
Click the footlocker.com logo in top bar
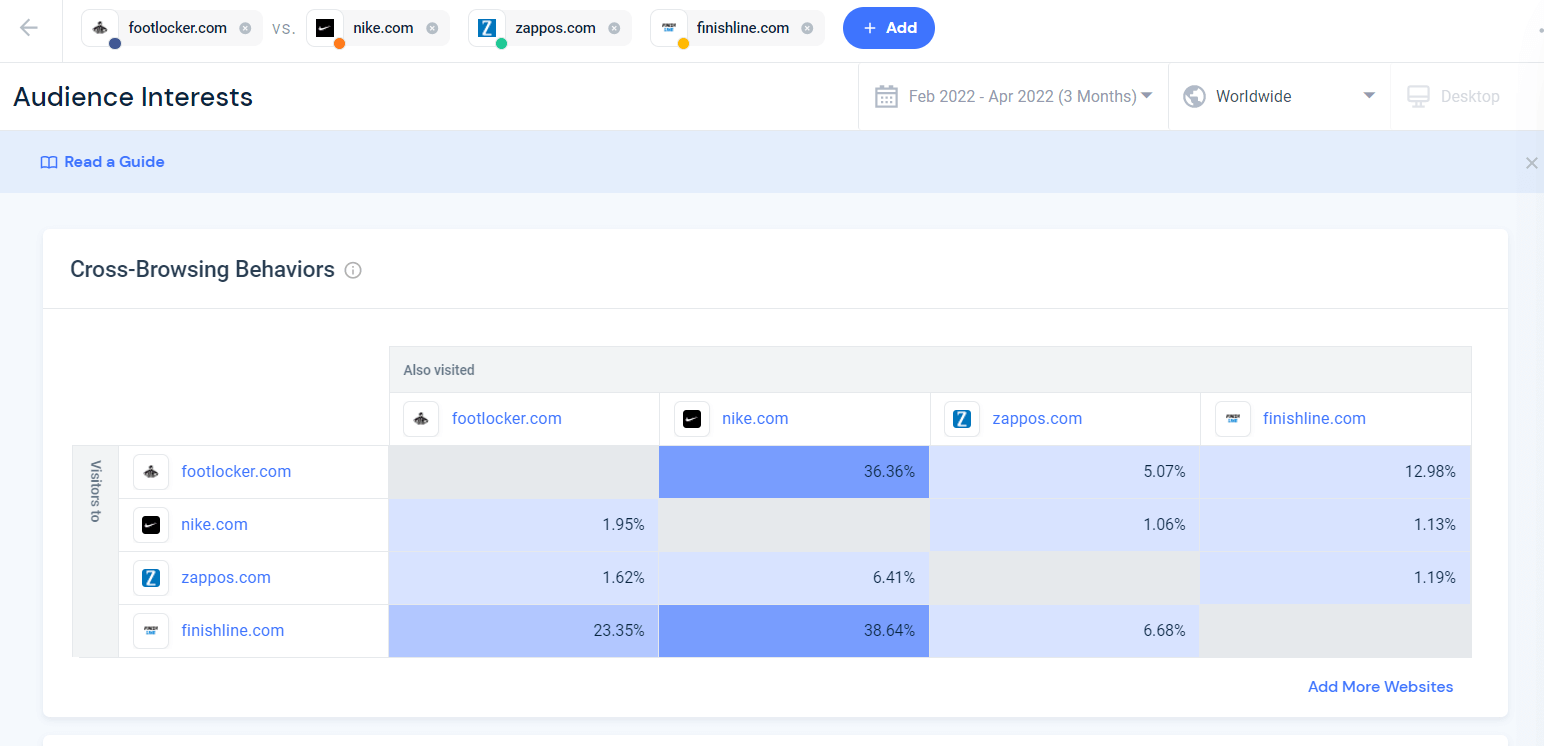pyautogui.click(x=100, y=28)
